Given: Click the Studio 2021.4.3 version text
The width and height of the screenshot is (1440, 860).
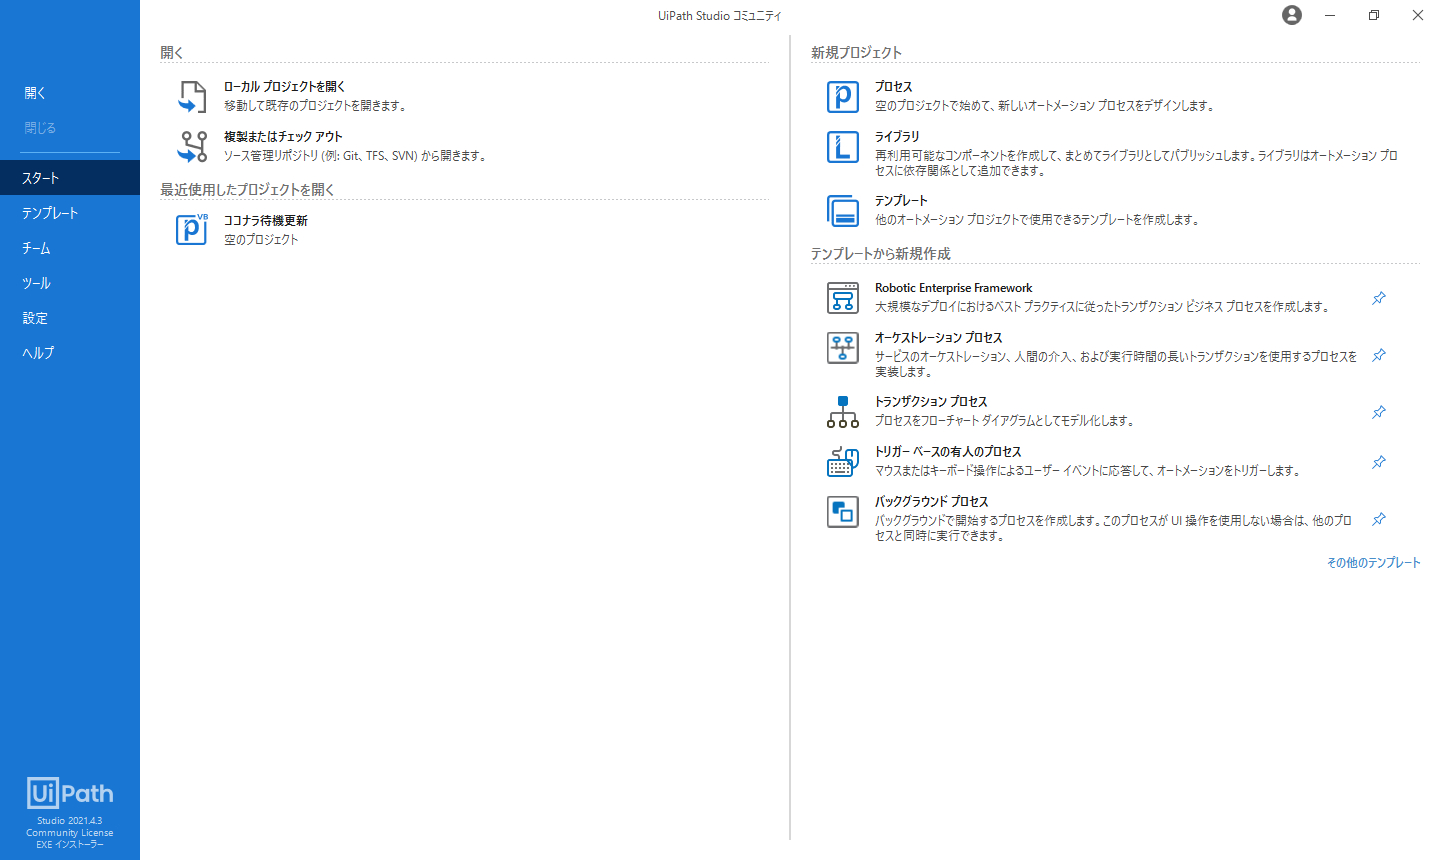Looking at the screenshot, I should click(70, 821).
